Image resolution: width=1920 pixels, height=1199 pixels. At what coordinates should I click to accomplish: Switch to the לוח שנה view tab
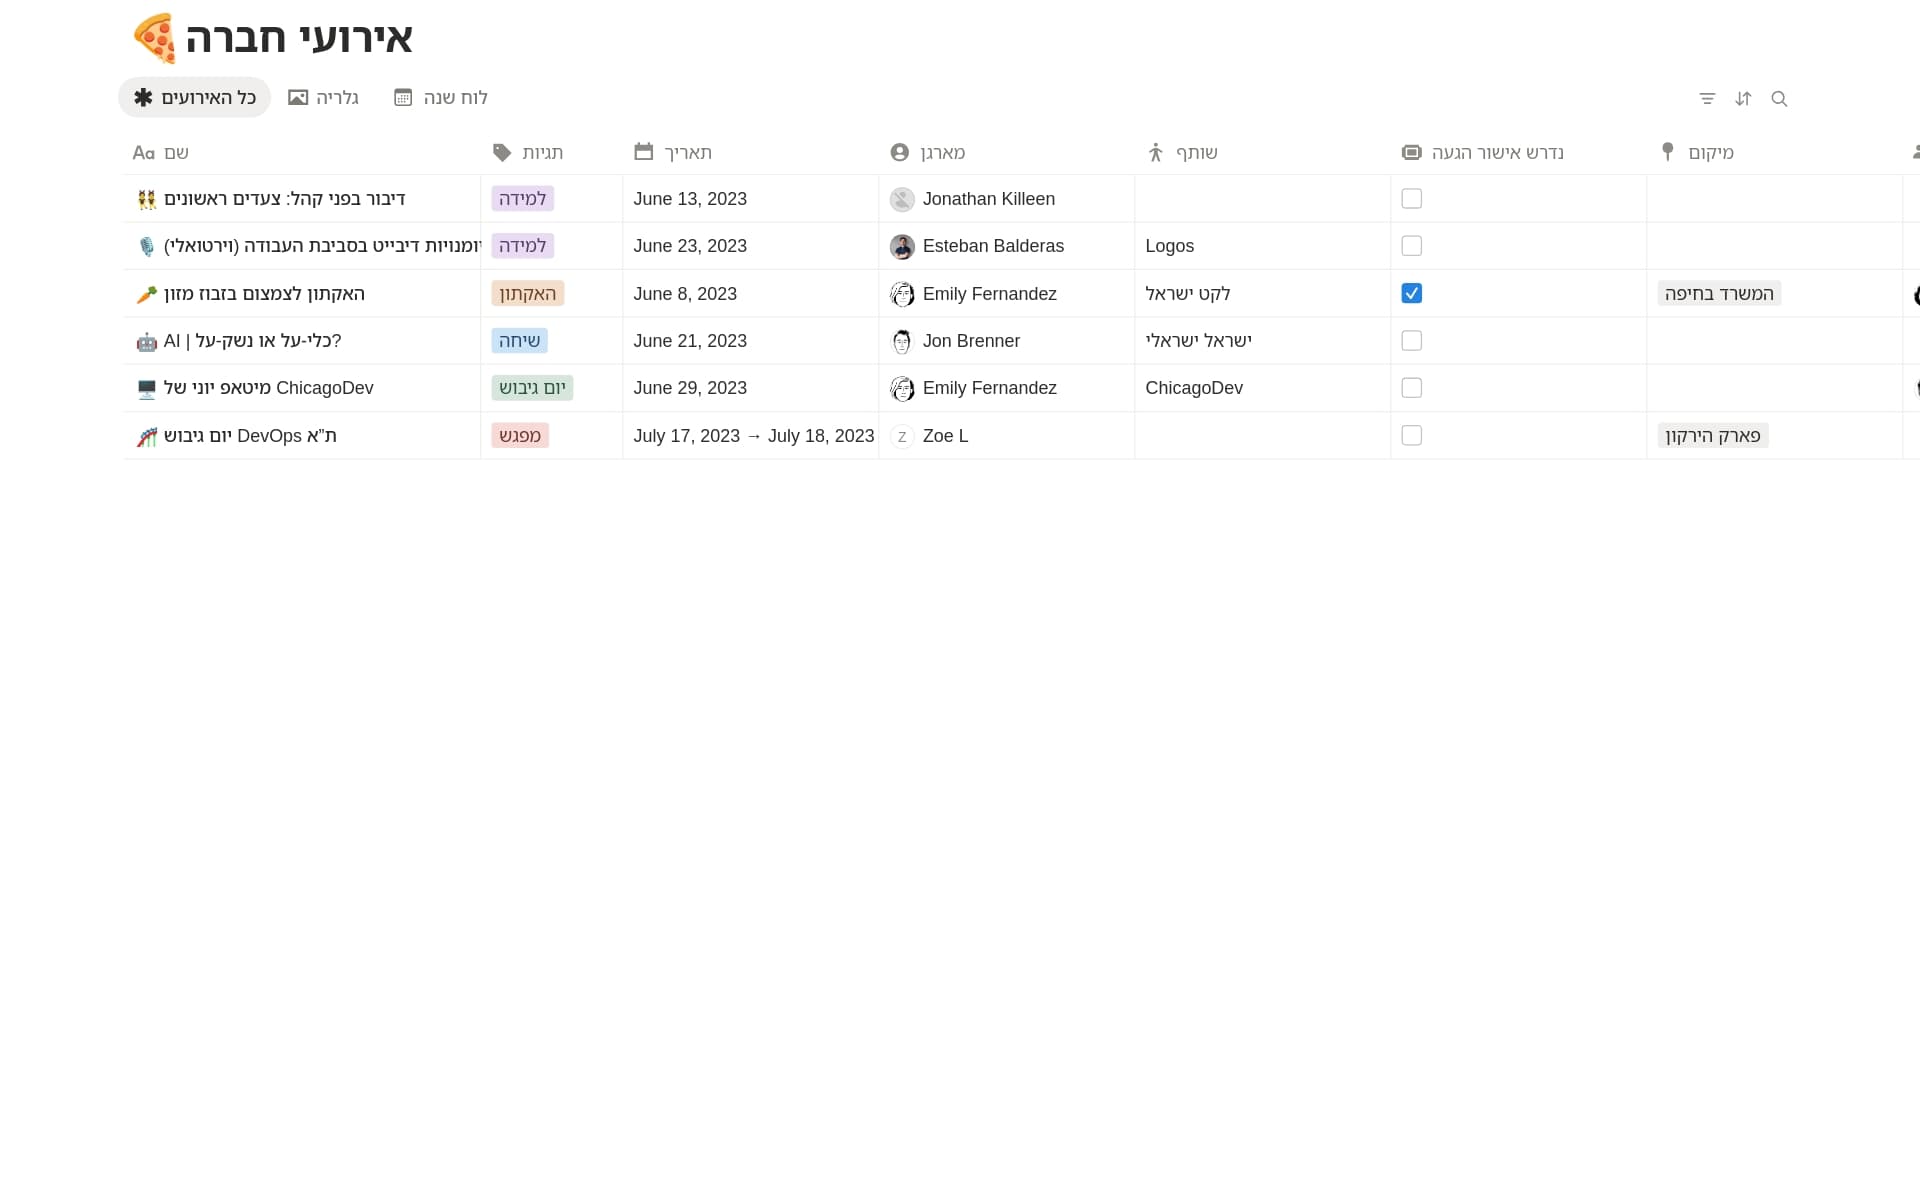[441, 97]
